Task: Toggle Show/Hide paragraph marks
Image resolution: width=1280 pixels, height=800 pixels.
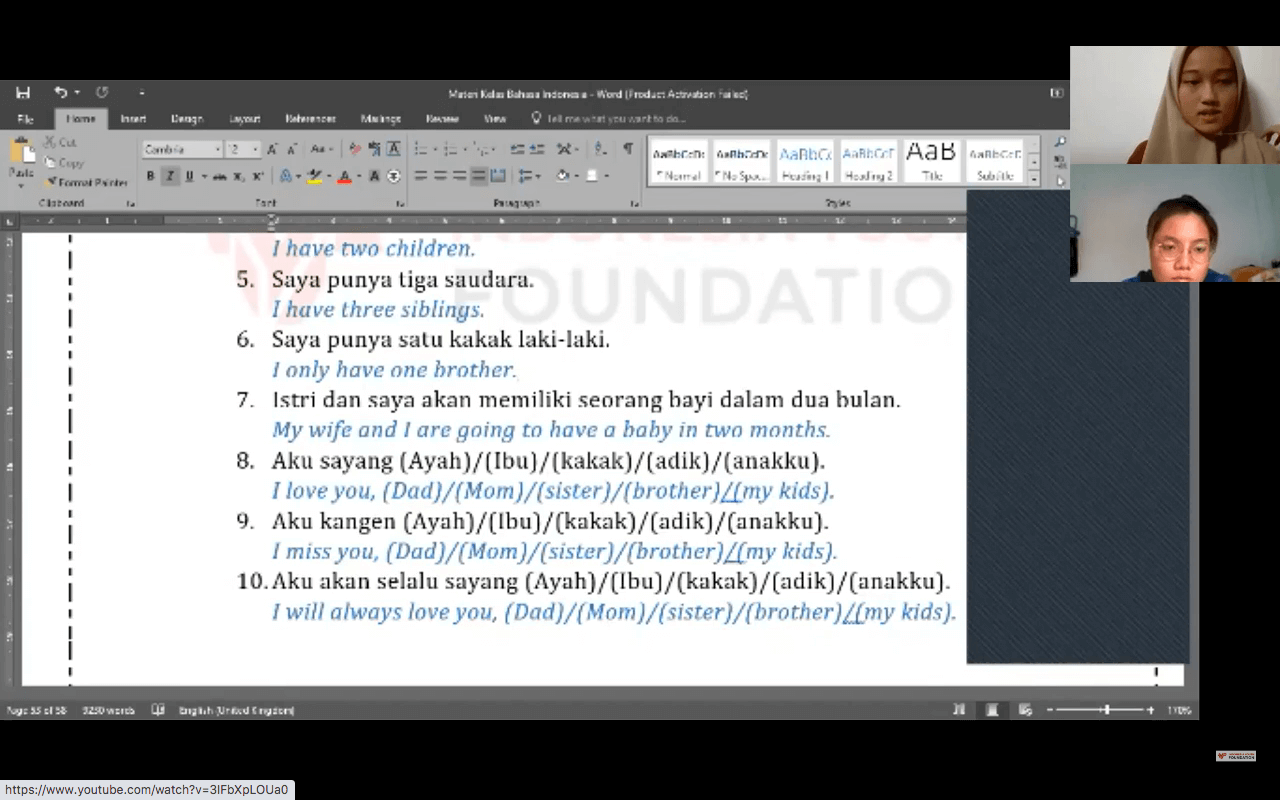Action: tap(628, 149)
